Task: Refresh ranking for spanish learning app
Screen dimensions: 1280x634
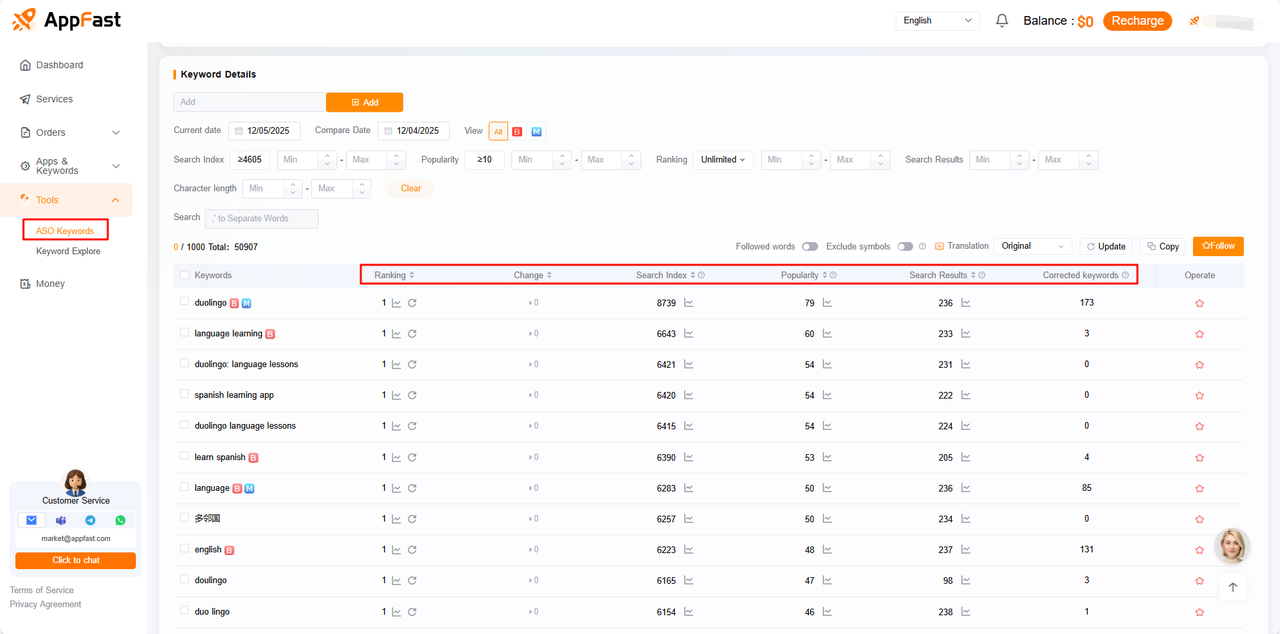Action: click(412, 396)
